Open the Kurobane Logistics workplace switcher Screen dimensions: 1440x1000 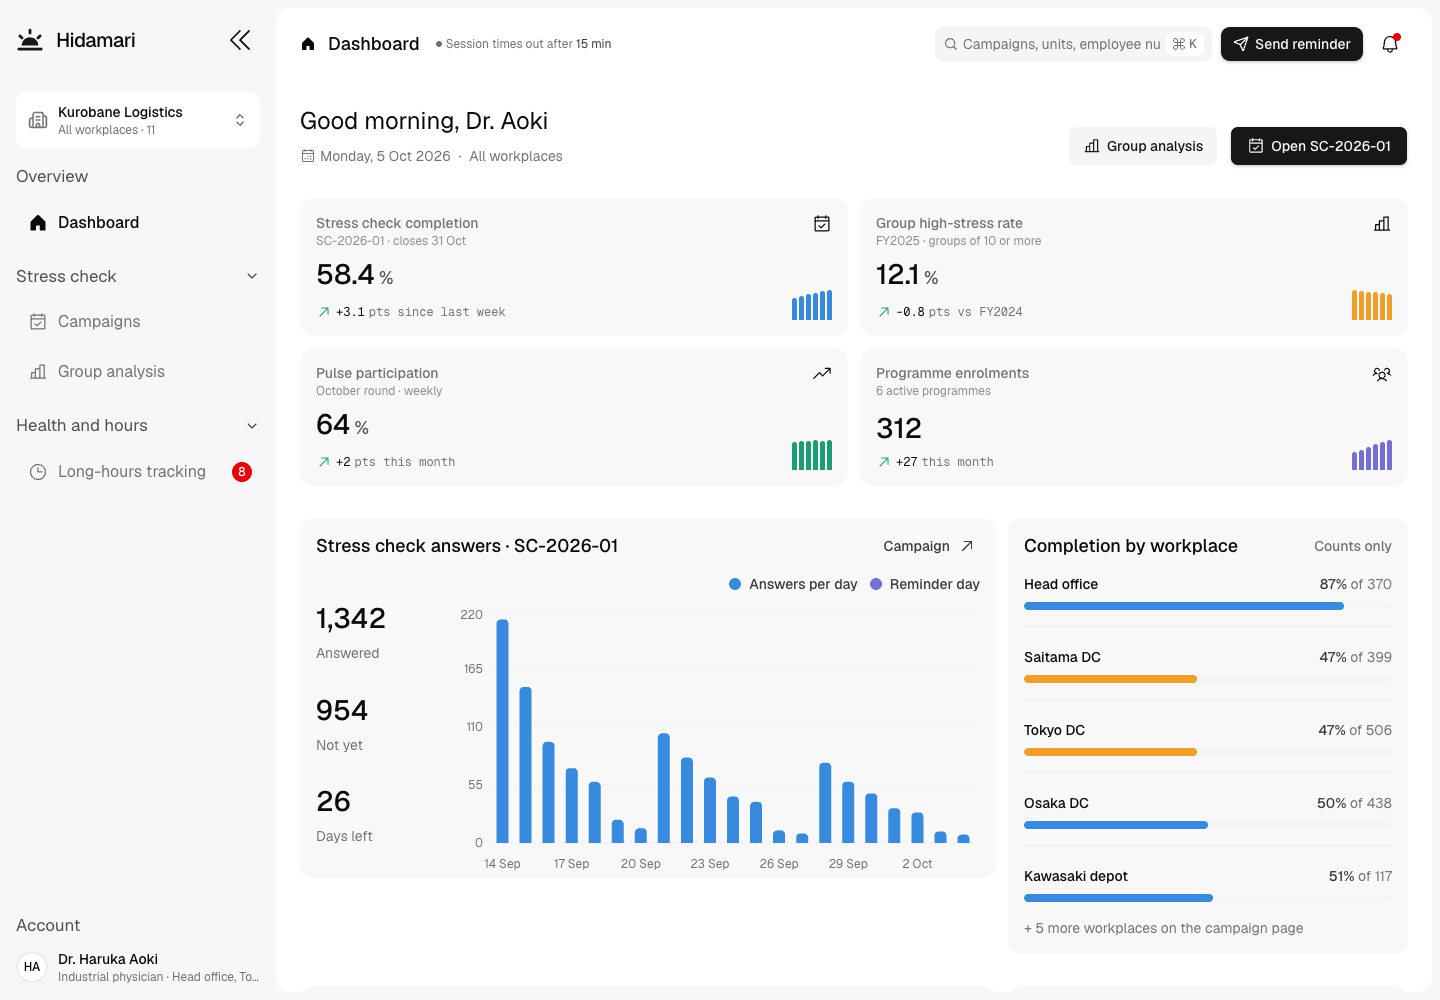[138, 120]
